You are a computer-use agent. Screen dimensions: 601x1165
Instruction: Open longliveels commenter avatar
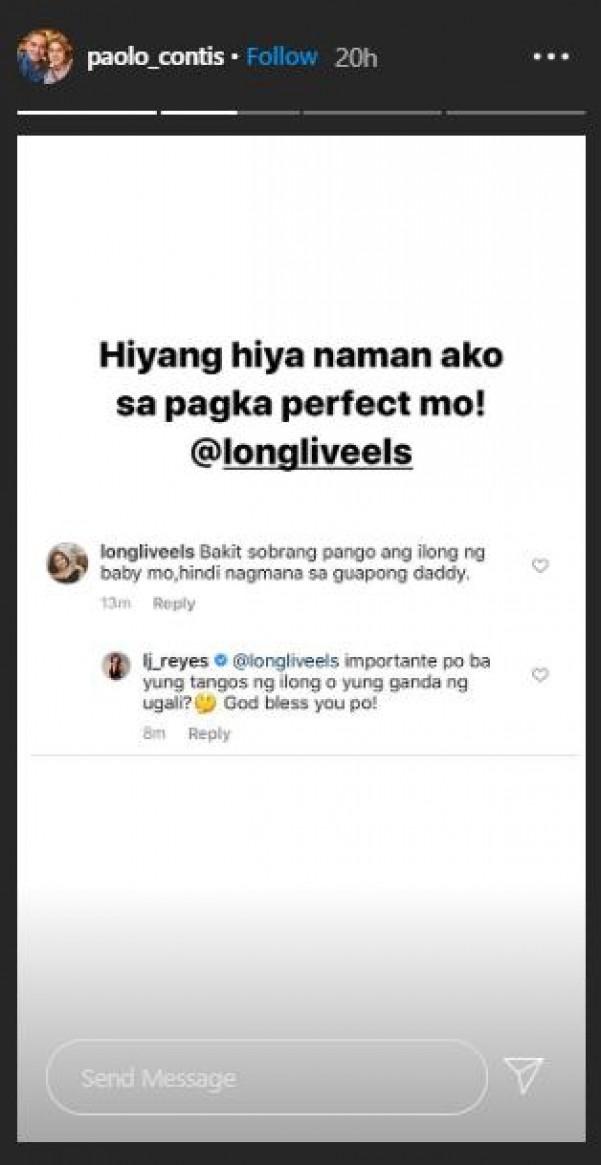pyautogui.click(x=67, y=563)
